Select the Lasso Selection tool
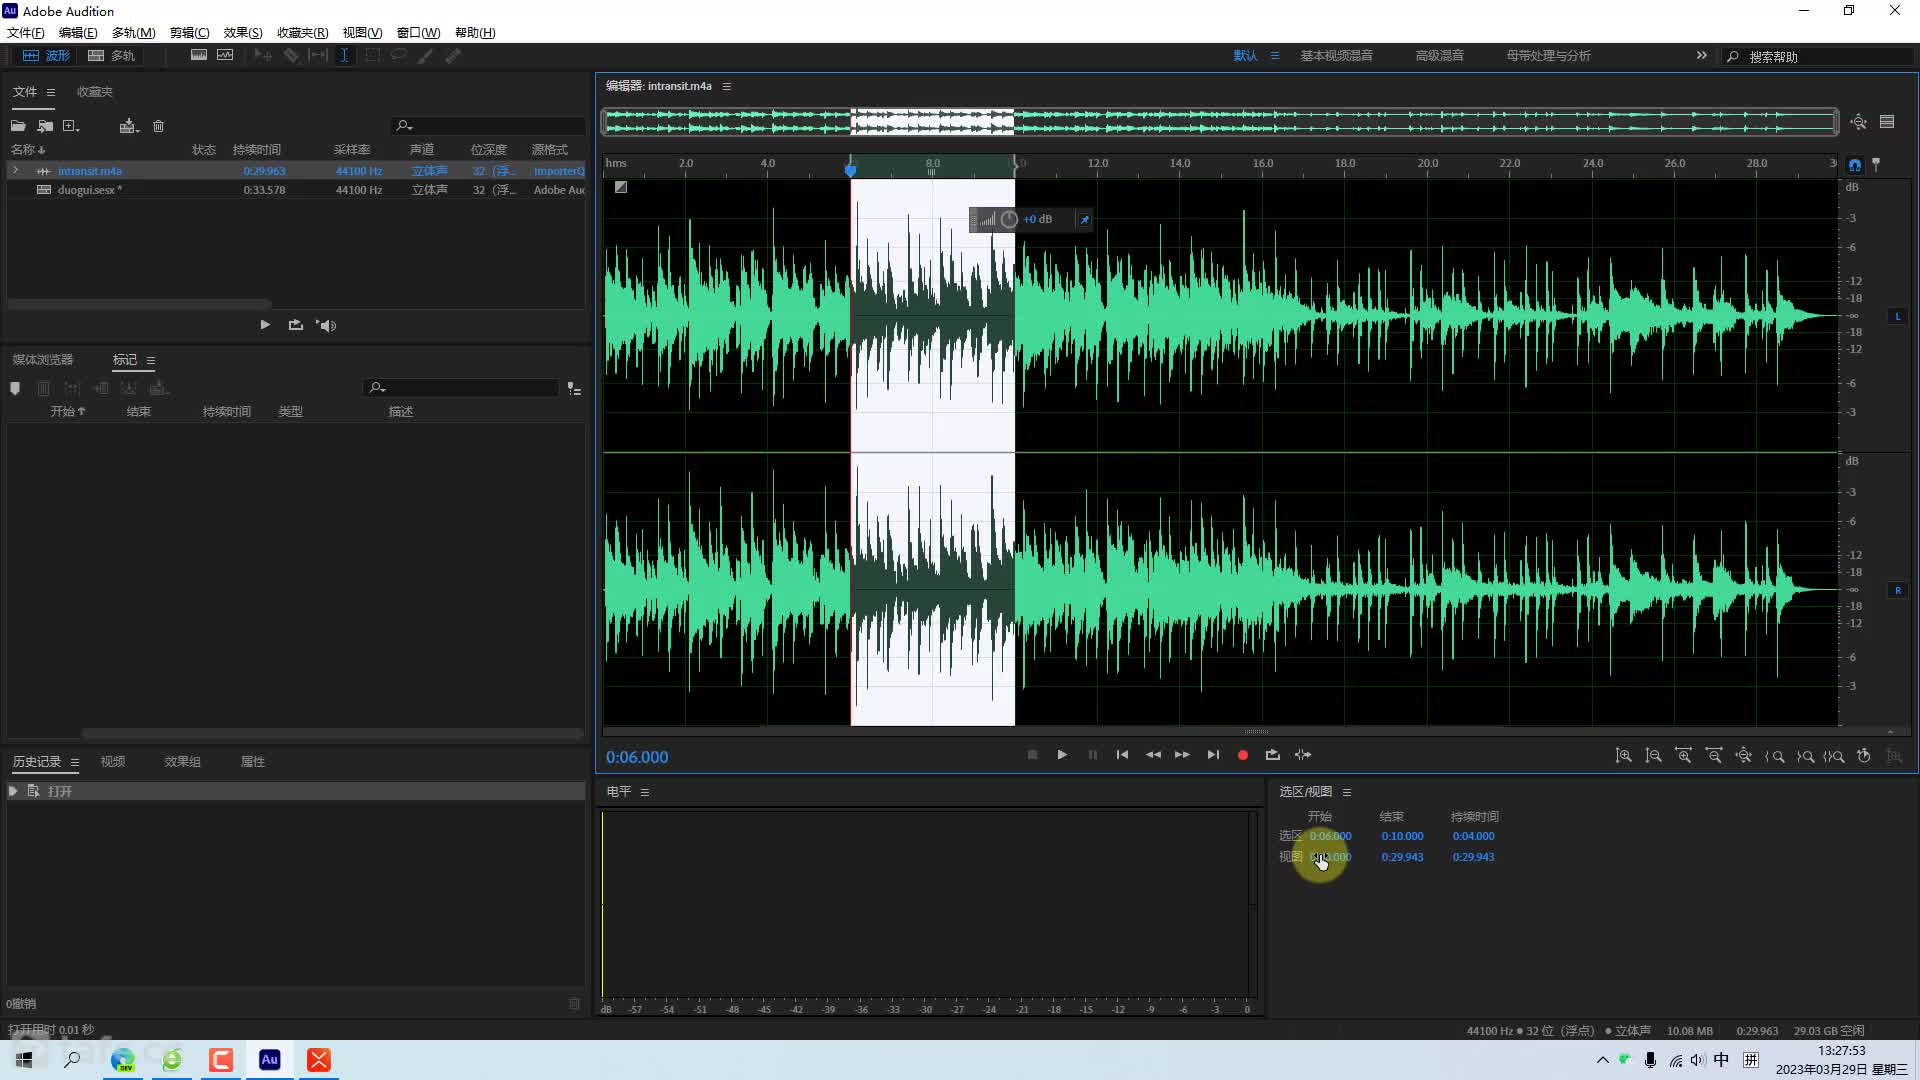The height and width of the screenshot is (1080, 1920). pos(398,56)
